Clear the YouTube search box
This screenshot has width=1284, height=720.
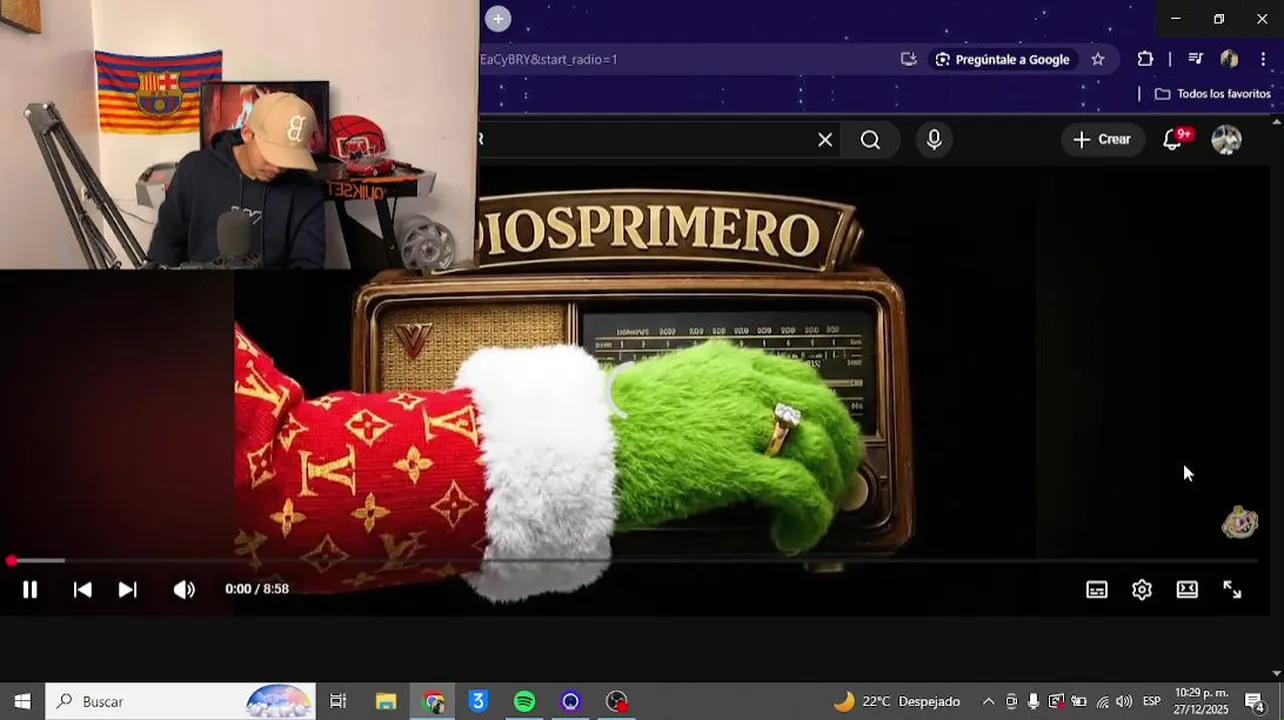(825, 140)
